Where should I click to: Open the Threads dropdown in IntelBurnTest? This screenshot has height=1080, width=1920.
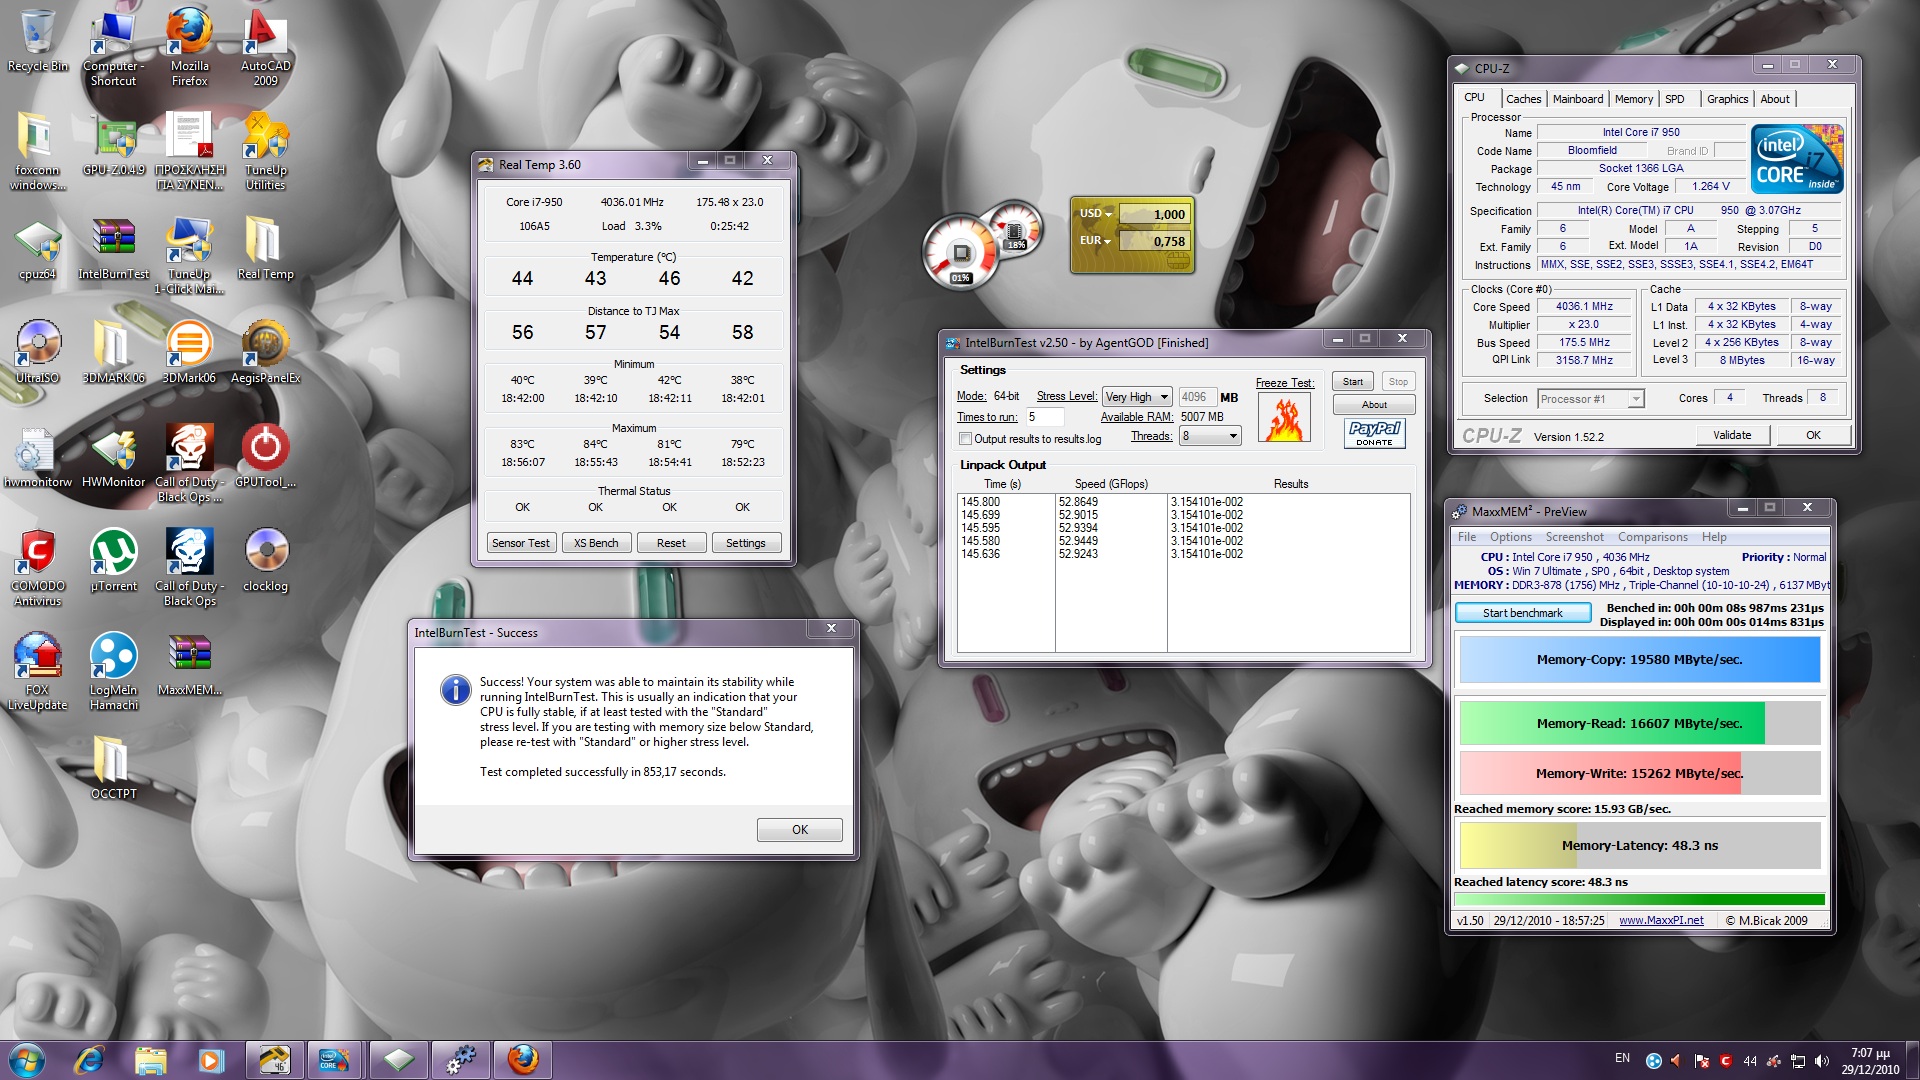click(1210, 436)
